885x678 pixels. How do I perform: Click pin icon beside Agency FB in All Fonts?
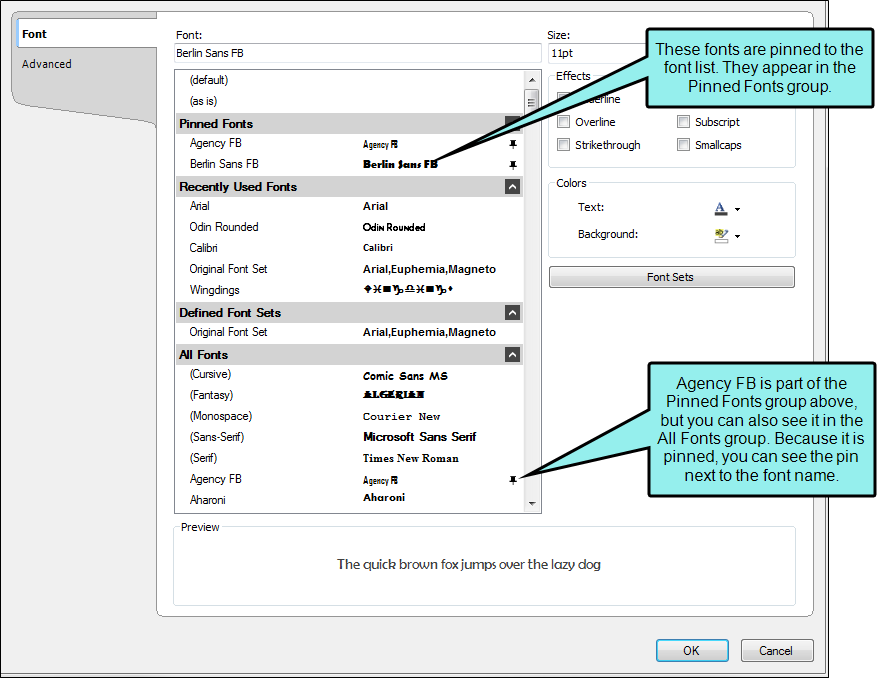coord(512,480)
